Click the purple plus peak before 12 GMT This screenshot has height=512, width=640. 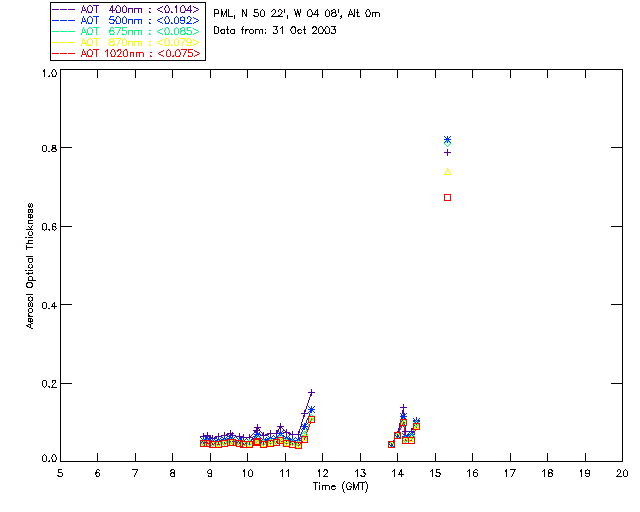[x=311, y=392]
